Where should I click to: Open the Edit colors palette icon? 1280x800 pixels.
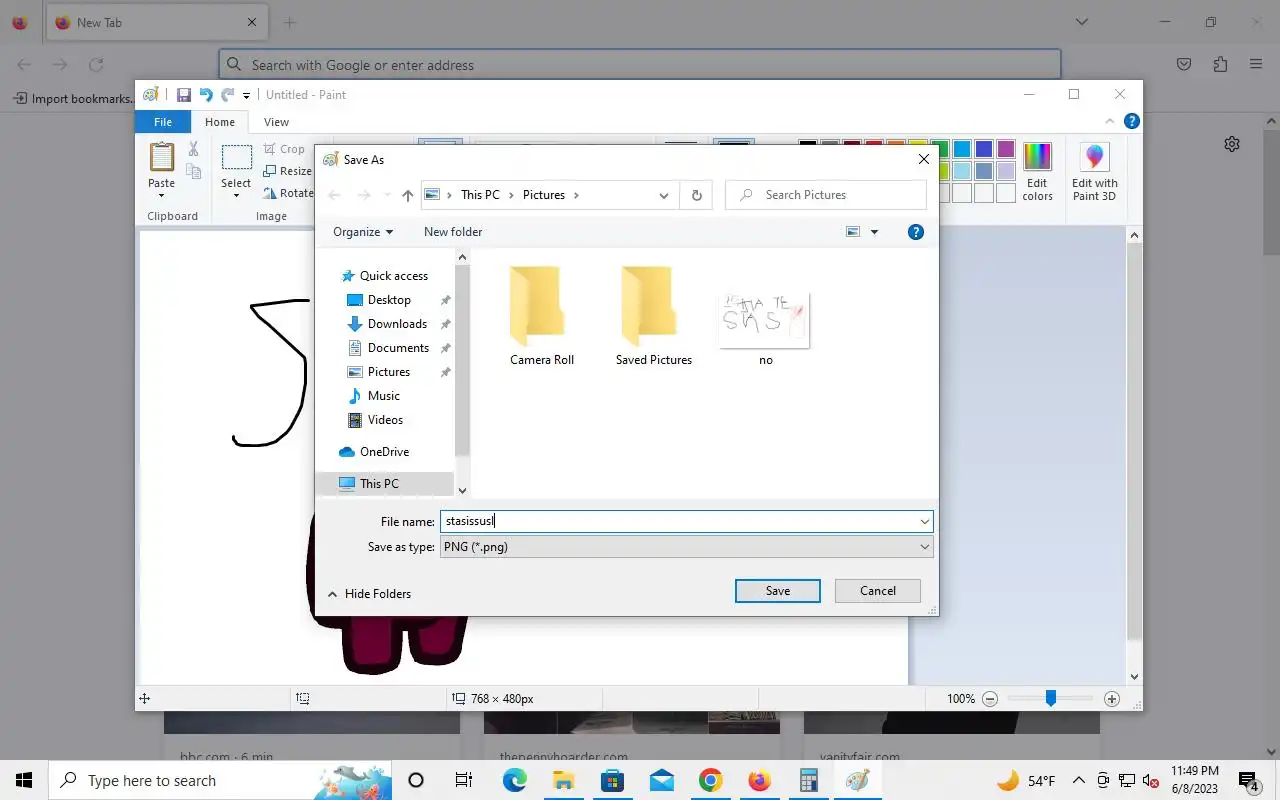click(x=1037, y=158)
